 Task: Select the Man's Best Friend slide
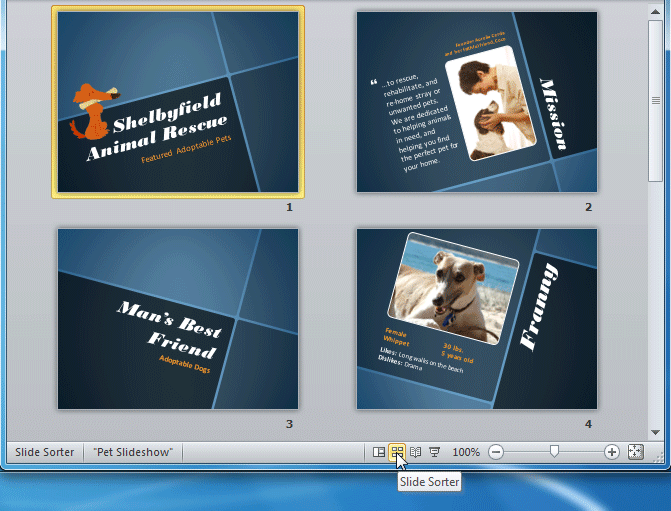tap(178, 318)
